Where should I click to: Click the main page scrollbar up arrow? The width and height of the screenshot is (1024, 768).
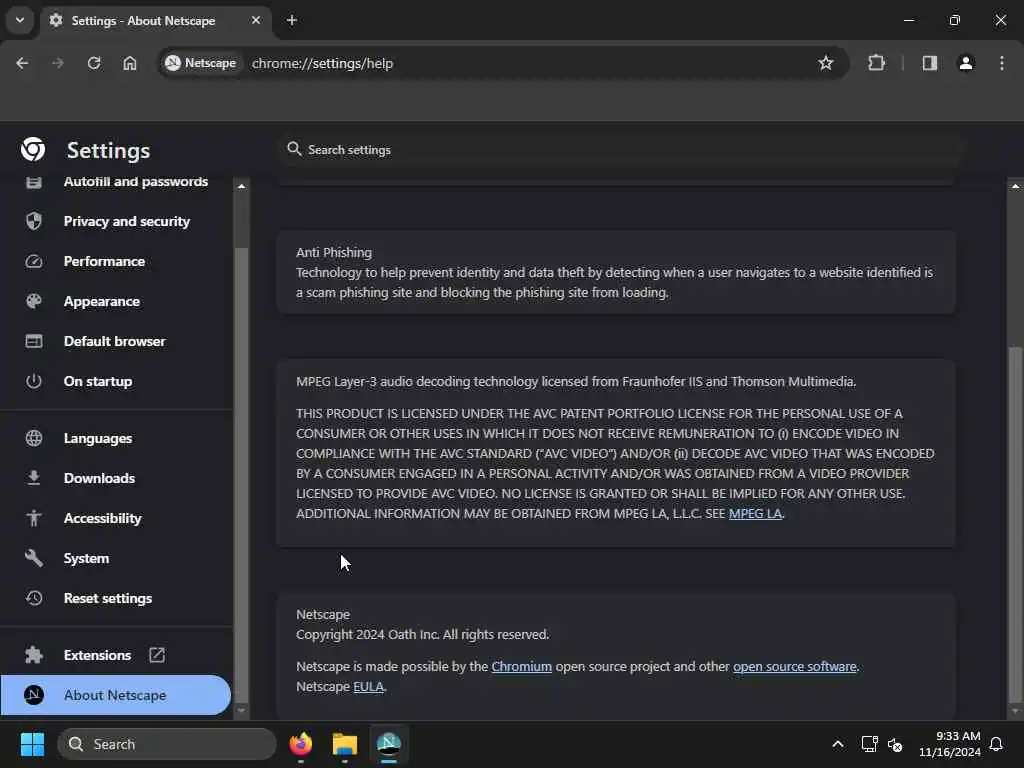[1015, 186]
